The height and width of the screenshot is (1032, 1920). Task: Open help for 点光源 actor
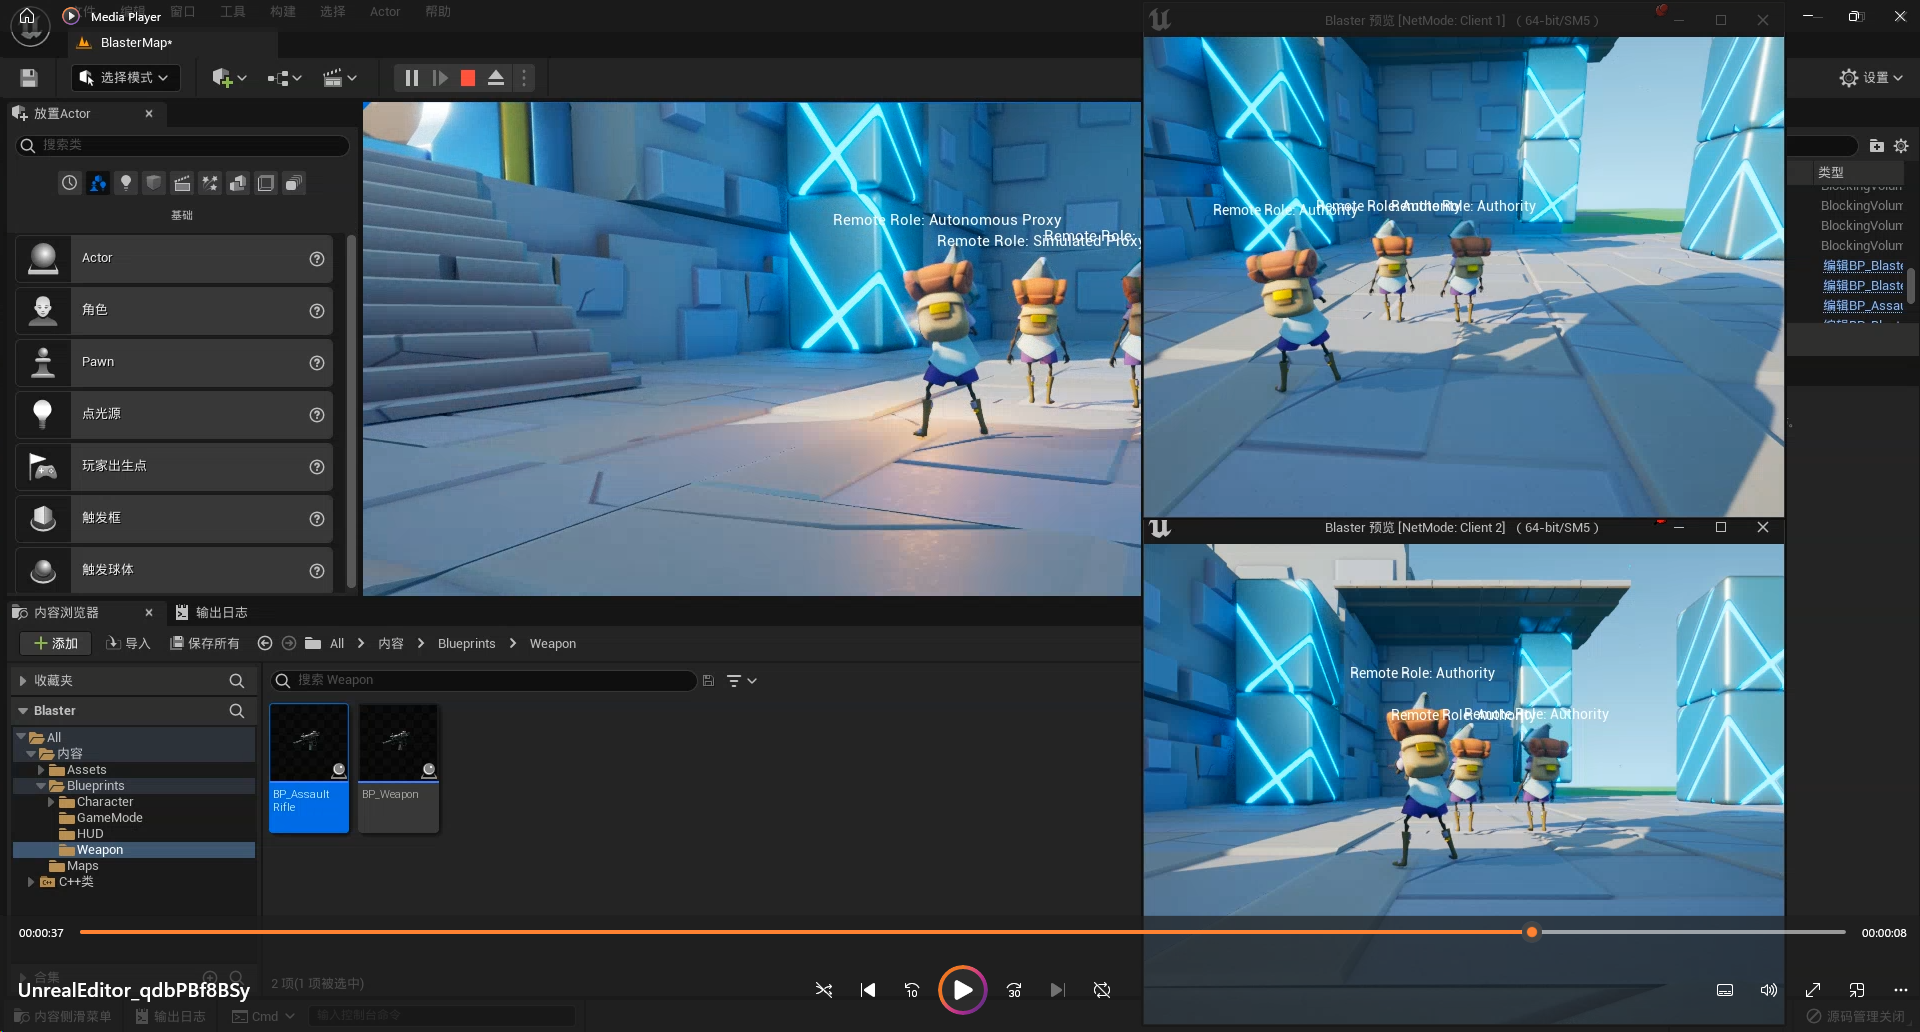click(x=317, y=415)
